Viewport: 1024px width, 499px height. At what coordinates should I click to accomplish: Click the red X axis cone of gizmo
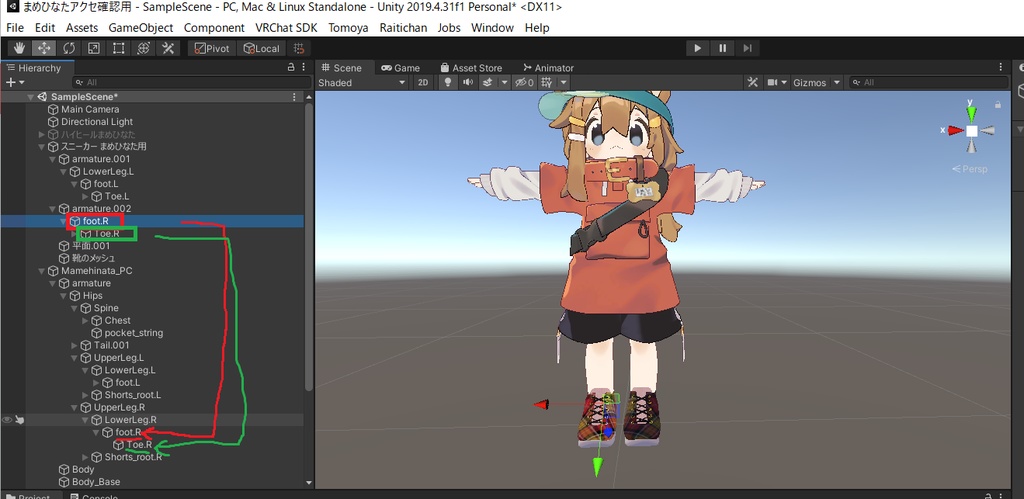tap(955, 131)
